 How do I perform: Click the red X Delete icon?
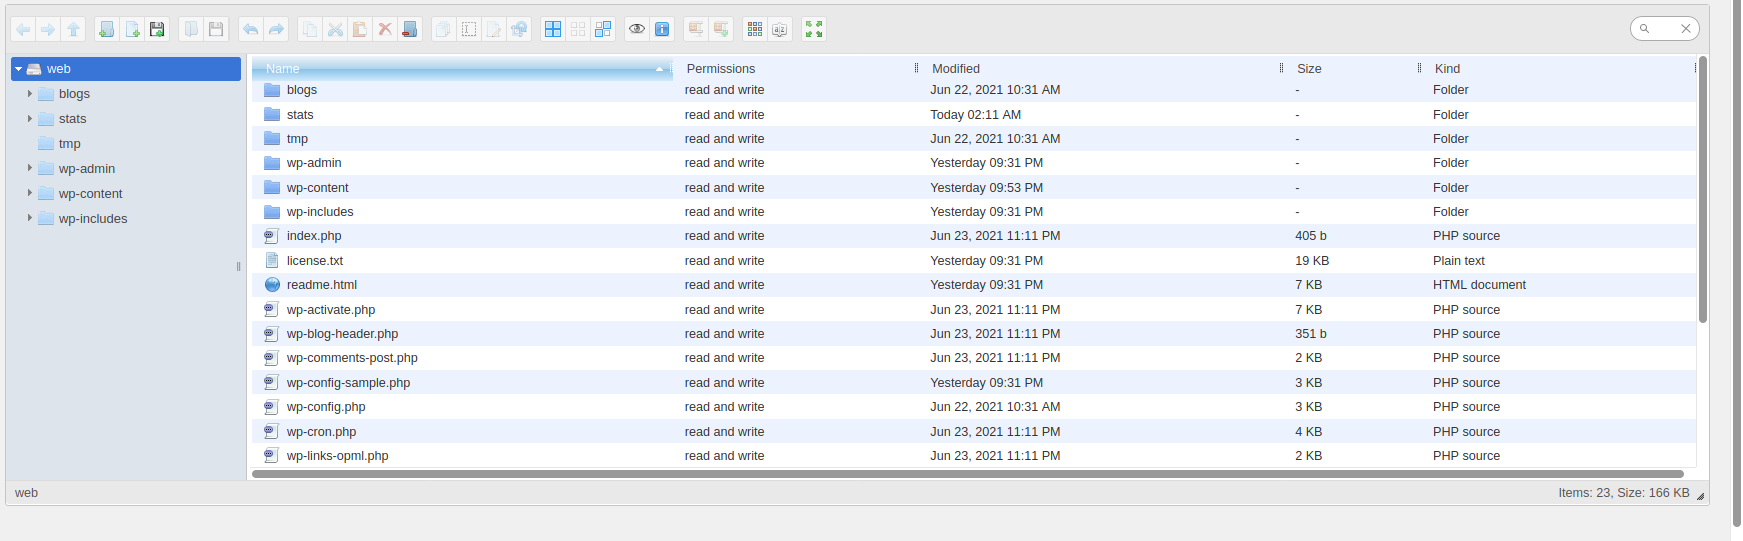click(385, 29)
